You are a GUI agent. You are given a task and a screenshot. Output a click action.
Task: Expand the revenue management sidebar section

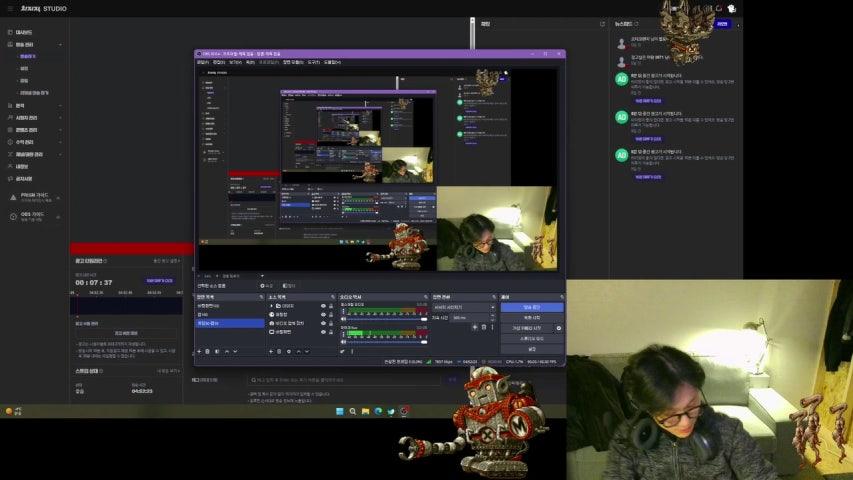point(60,142)
